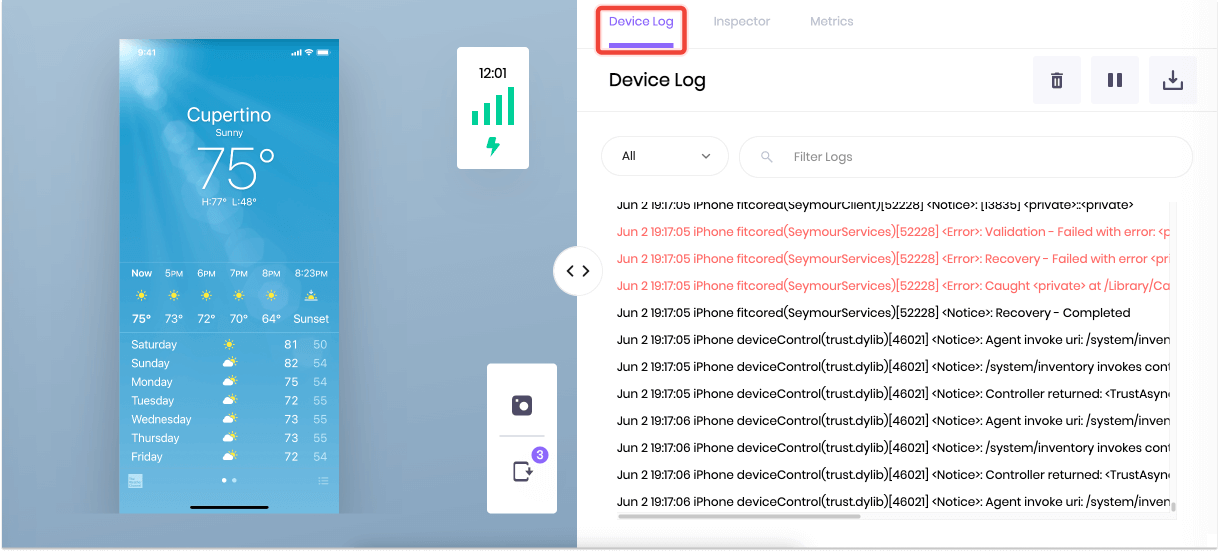
Task: Pause the device log stream
Action: click(x=1114, y=81)
